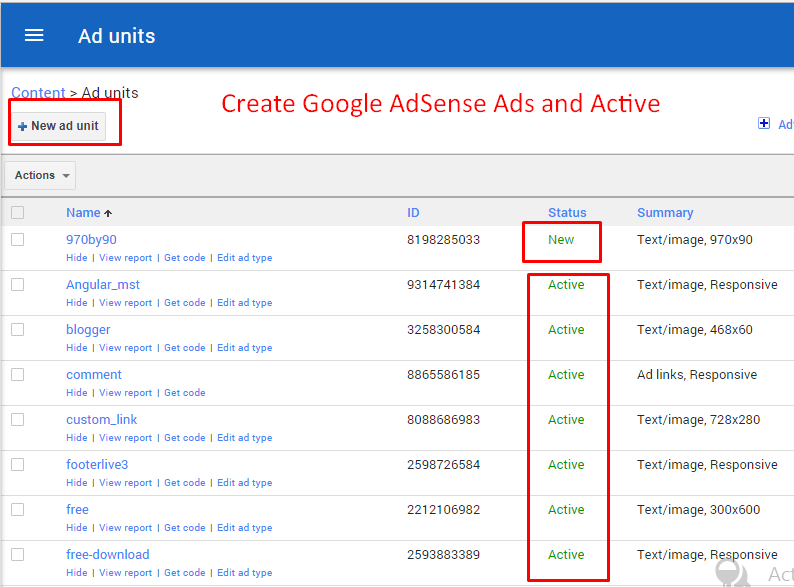Check the footerlive3 row checkbox

(x=18, y=464)
